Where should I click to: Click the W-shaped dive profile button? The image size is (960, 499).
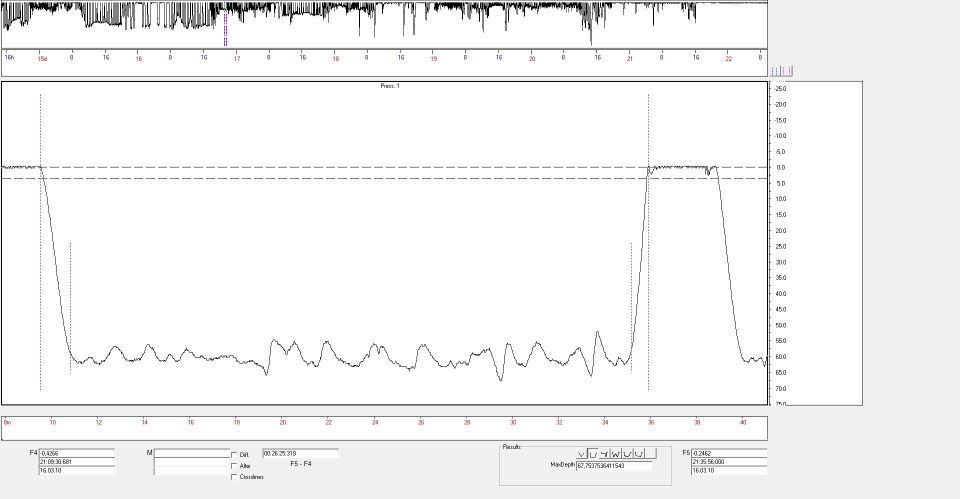(616, 454)
